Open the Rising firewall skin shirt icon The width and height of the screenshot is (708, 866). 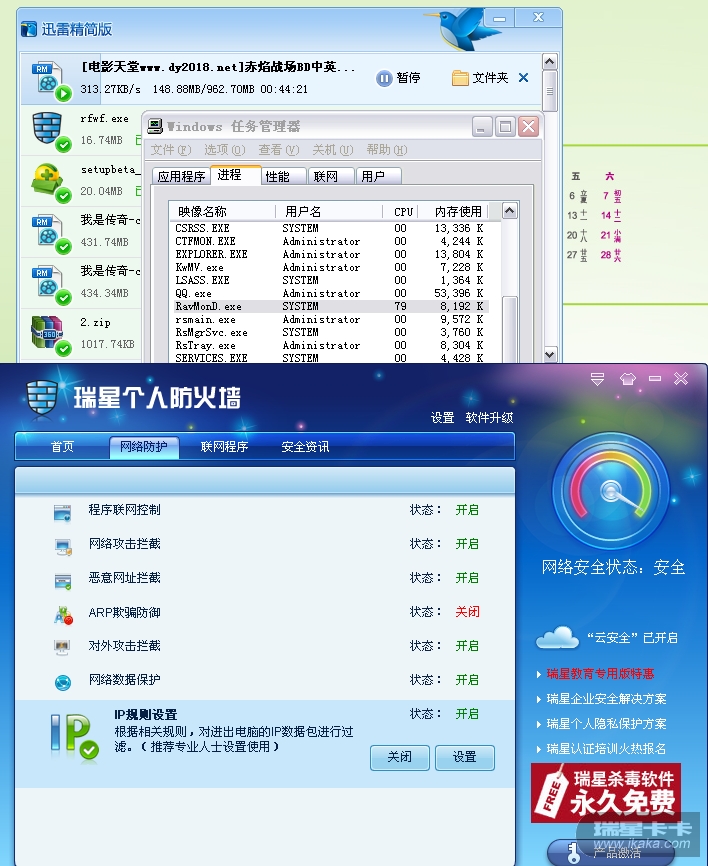point(627,379)
